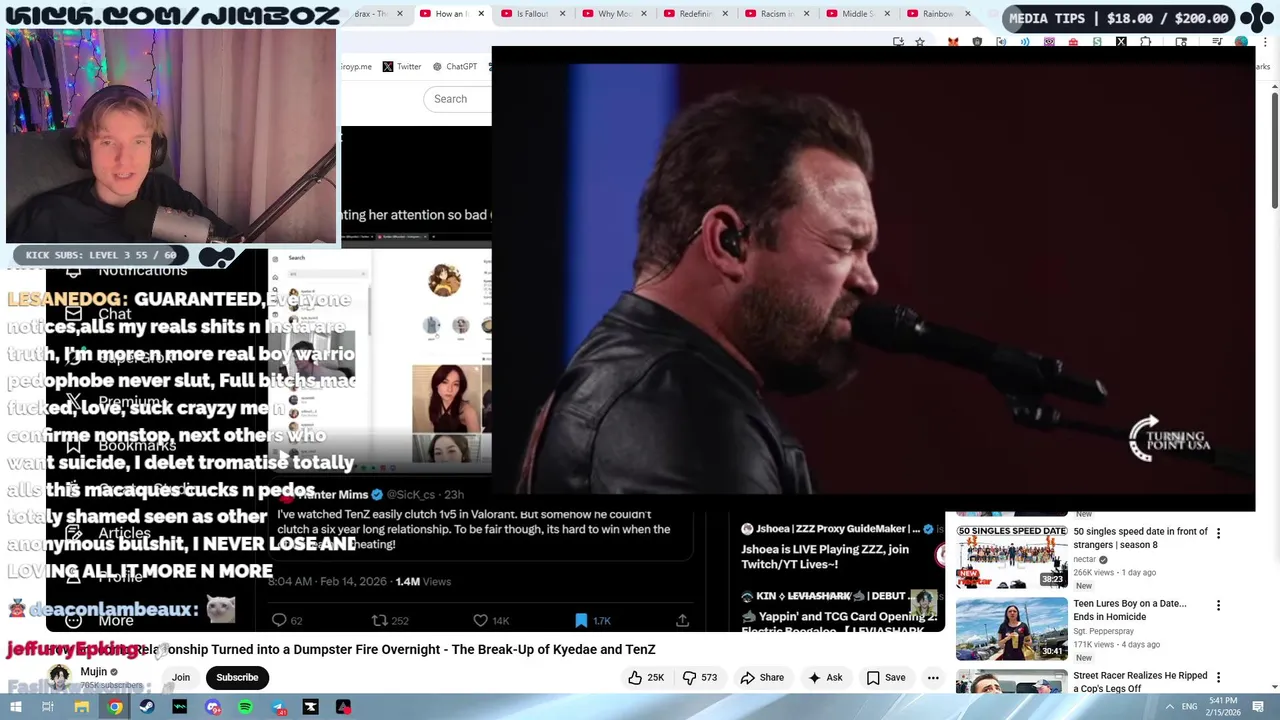Screen dimensions: 1280x720
Task: Join the Mujin channel membership
Action: pos(181,677)
